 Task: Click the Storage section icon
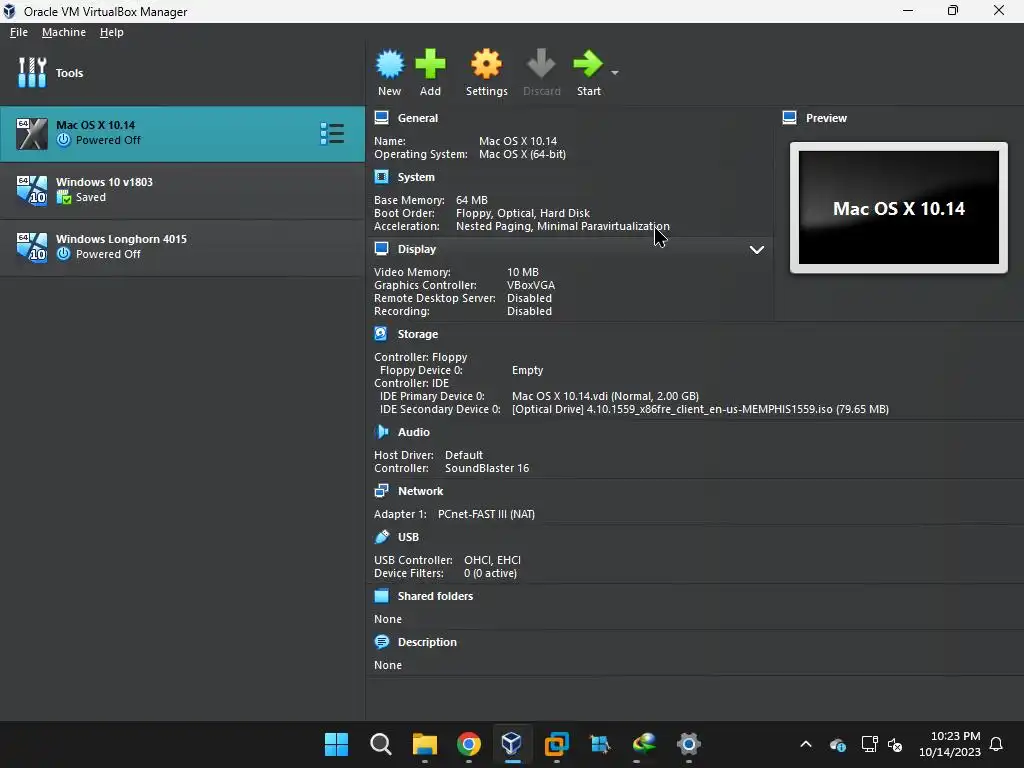point(381,334)
